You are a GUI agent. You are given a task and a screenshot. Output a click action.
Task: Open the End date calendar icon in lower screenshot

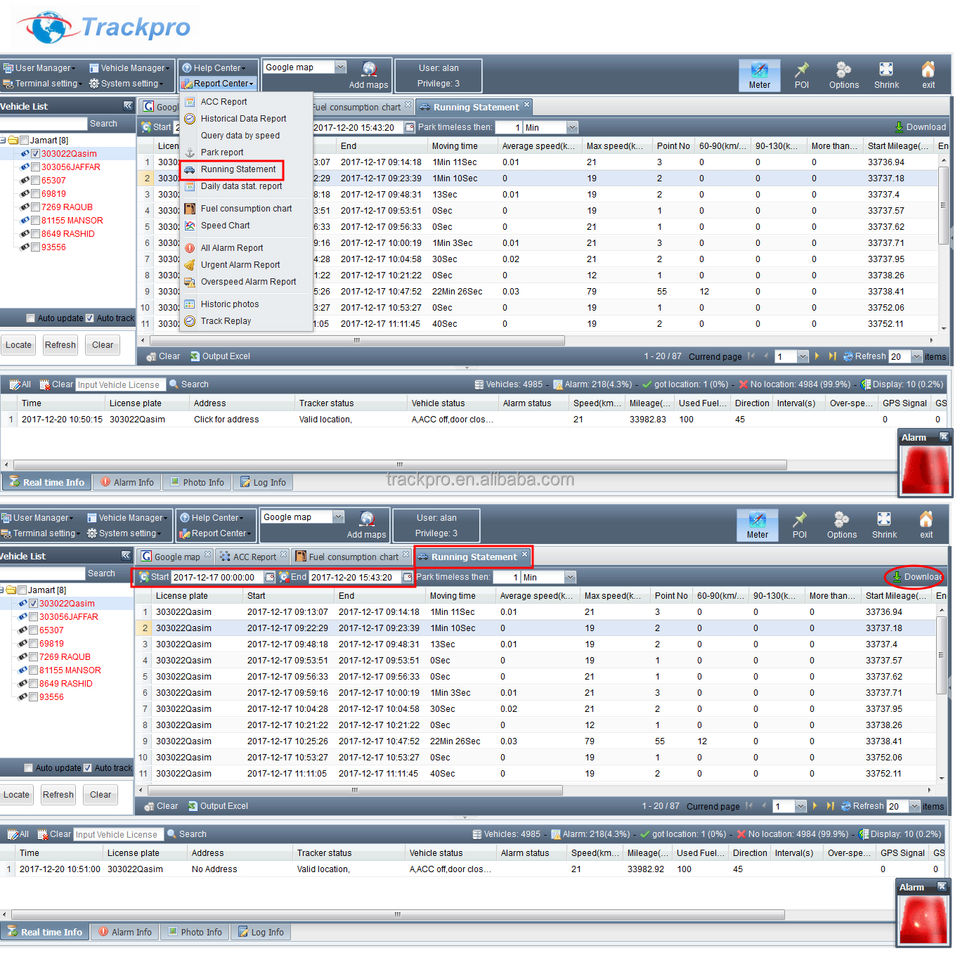(407, 577)
